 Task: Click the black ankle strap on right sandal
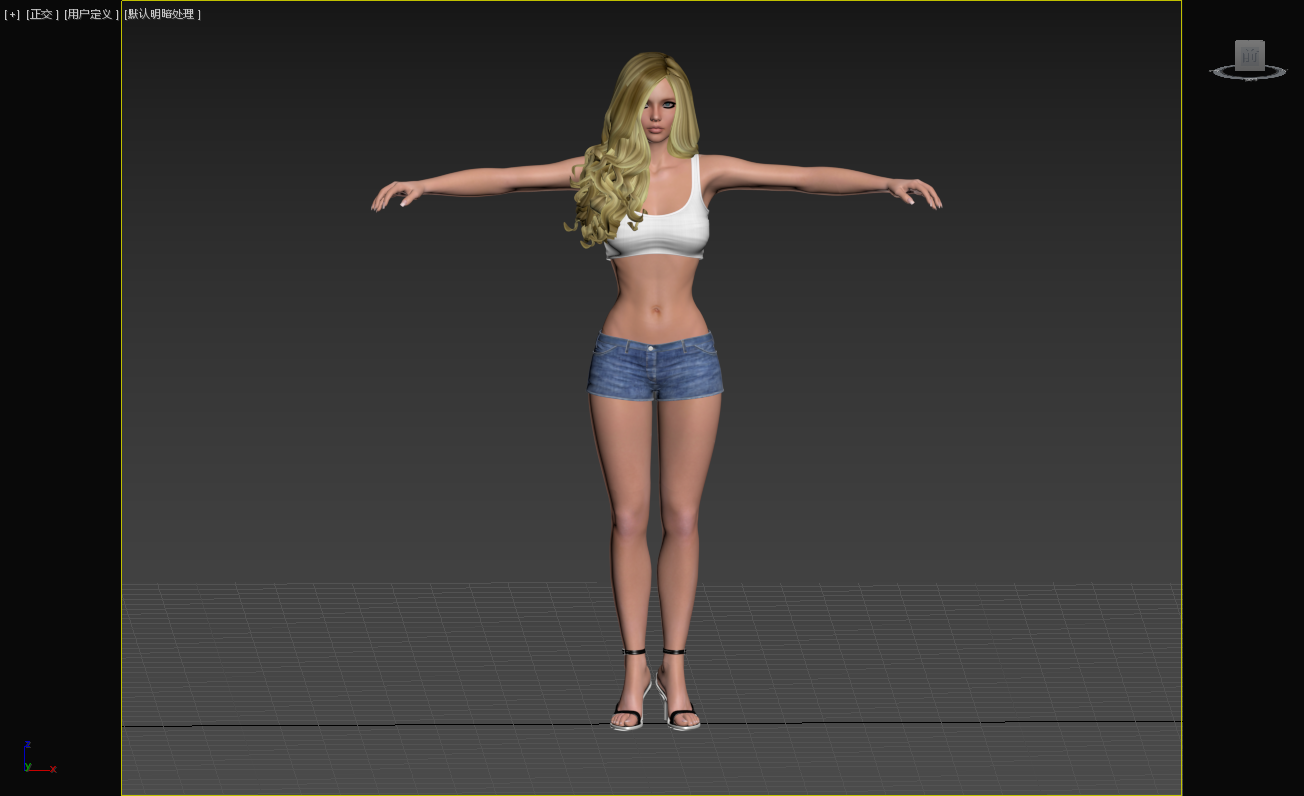[674, 652]
